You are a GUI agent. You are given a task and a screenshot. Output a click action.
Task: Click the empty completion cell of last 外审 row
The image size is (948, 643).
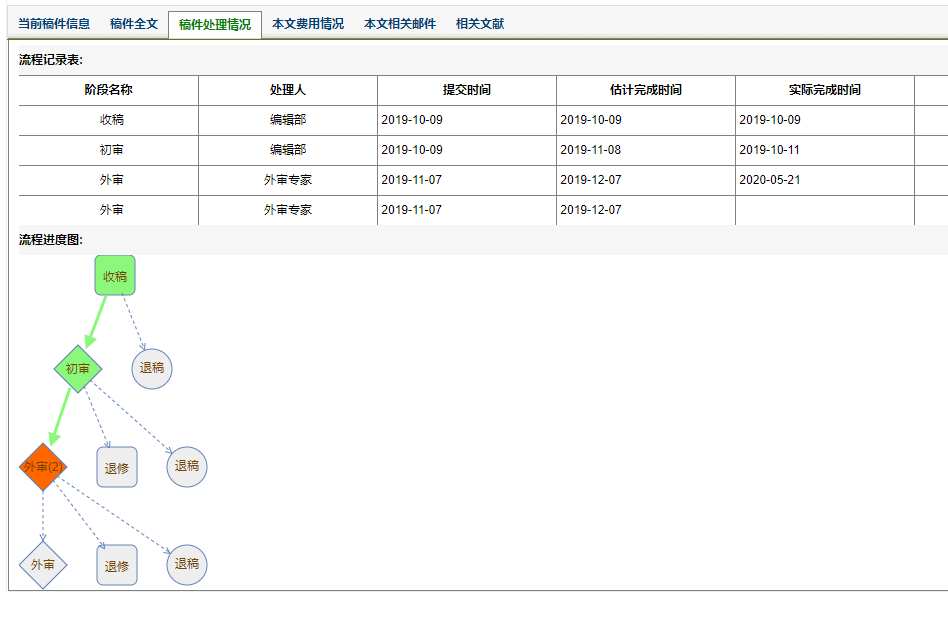[825, 210]
